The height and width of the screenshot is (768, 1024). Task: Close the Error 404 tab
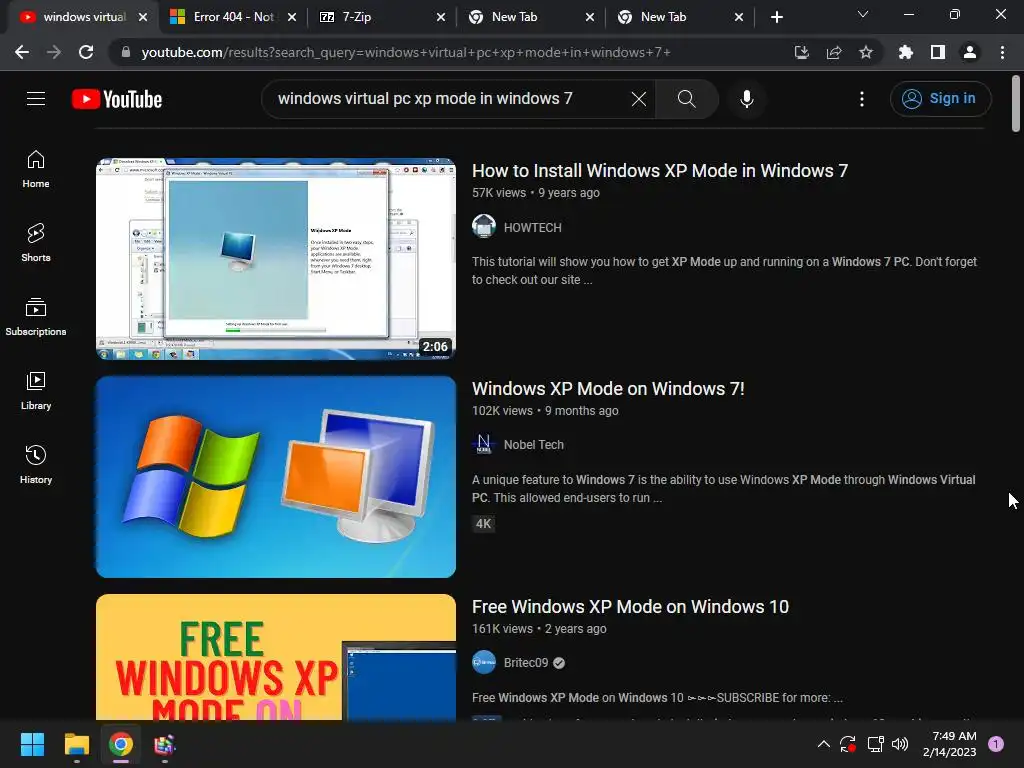[292, 17]
